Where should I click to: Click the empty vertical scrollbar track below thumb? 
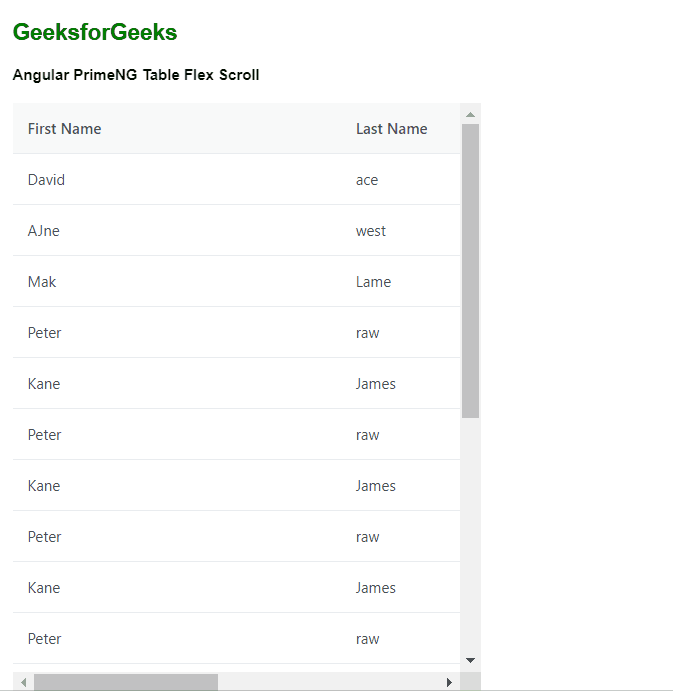pyautogui.click(x=470, y=533)
